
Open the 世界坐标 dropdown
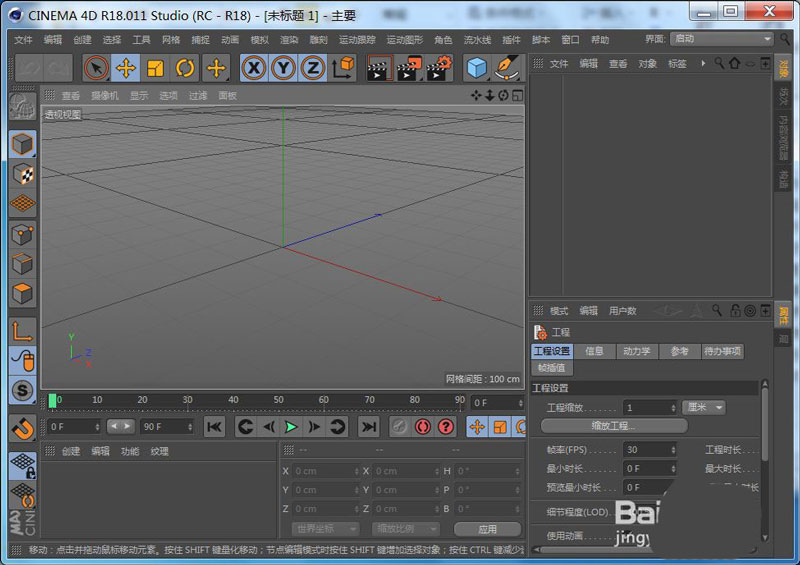[325, 529]
